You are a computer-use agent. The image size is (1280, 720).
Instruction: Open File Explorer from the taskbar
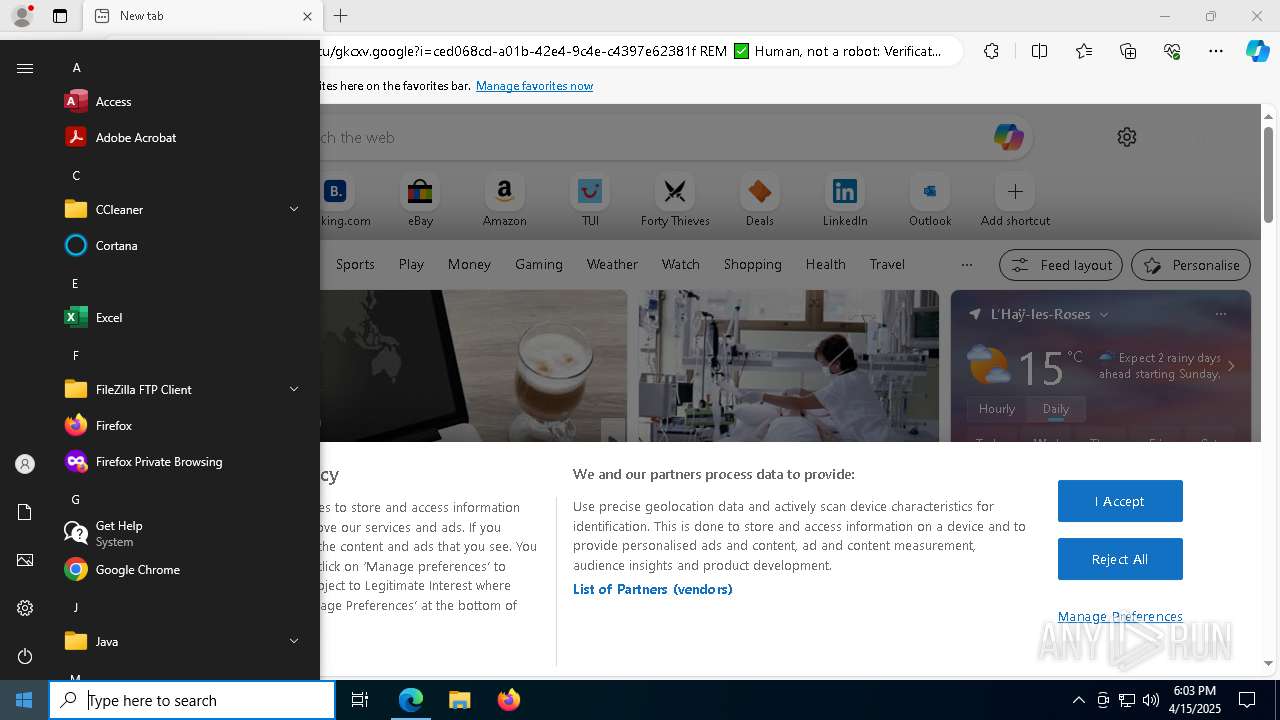459,700
